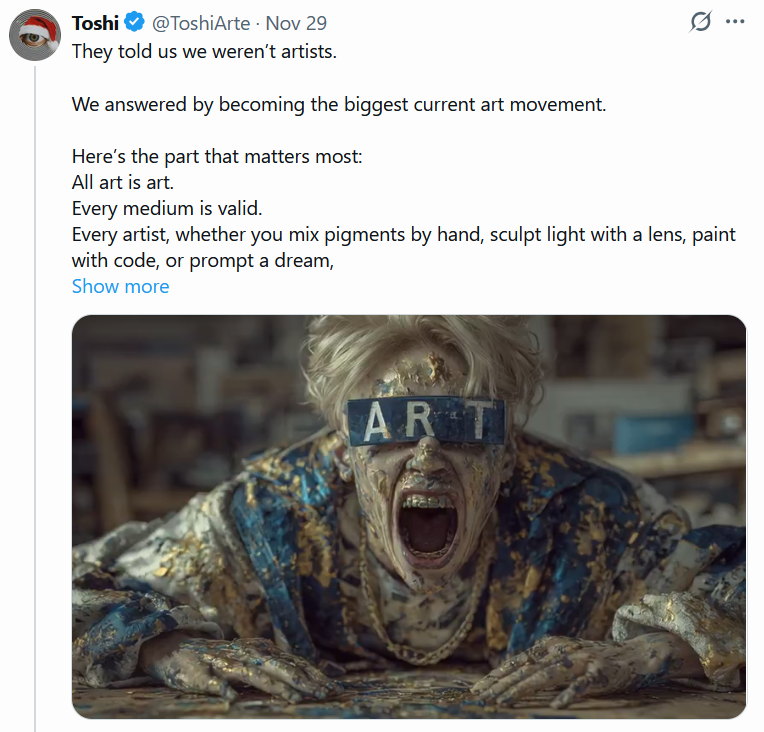Image resolution: width=764 pixels, height=732 pixels.
Task: Open Toshi's profile avatar with Santa hat
Action: pos(35,37)
